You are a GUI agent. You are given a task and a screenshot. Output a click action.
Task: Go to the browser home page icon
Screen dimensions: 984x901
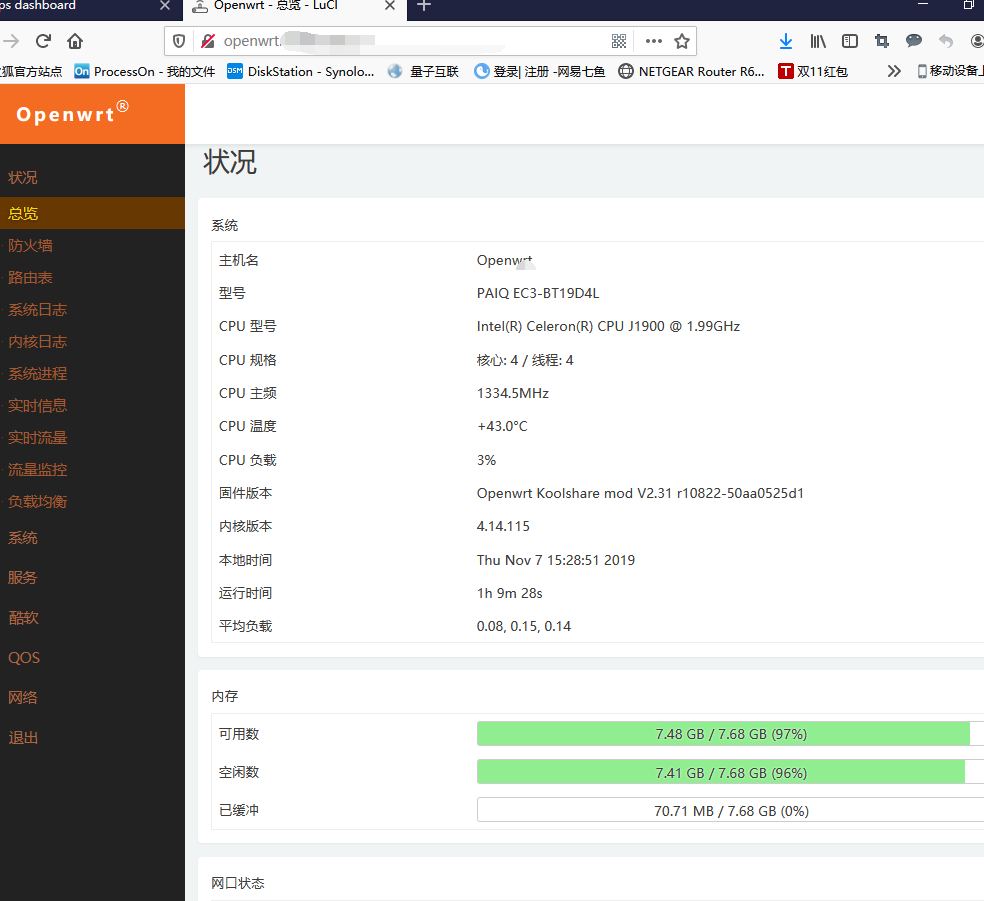(x=75, y=41)
